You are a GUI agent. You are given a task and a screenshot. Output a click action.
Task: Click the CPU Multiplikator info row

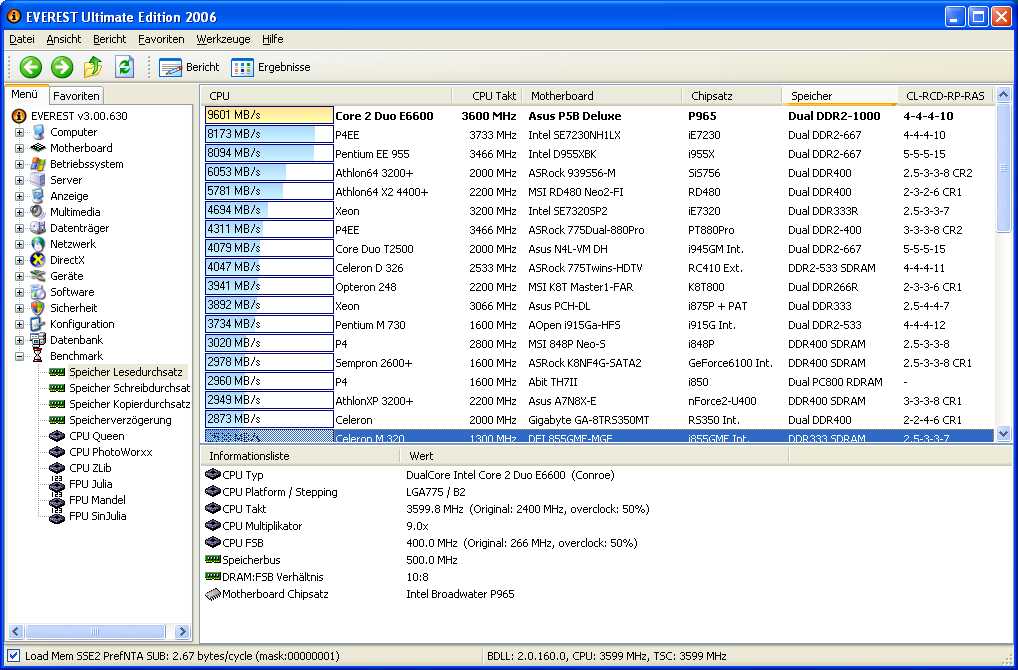pos(495,526)
